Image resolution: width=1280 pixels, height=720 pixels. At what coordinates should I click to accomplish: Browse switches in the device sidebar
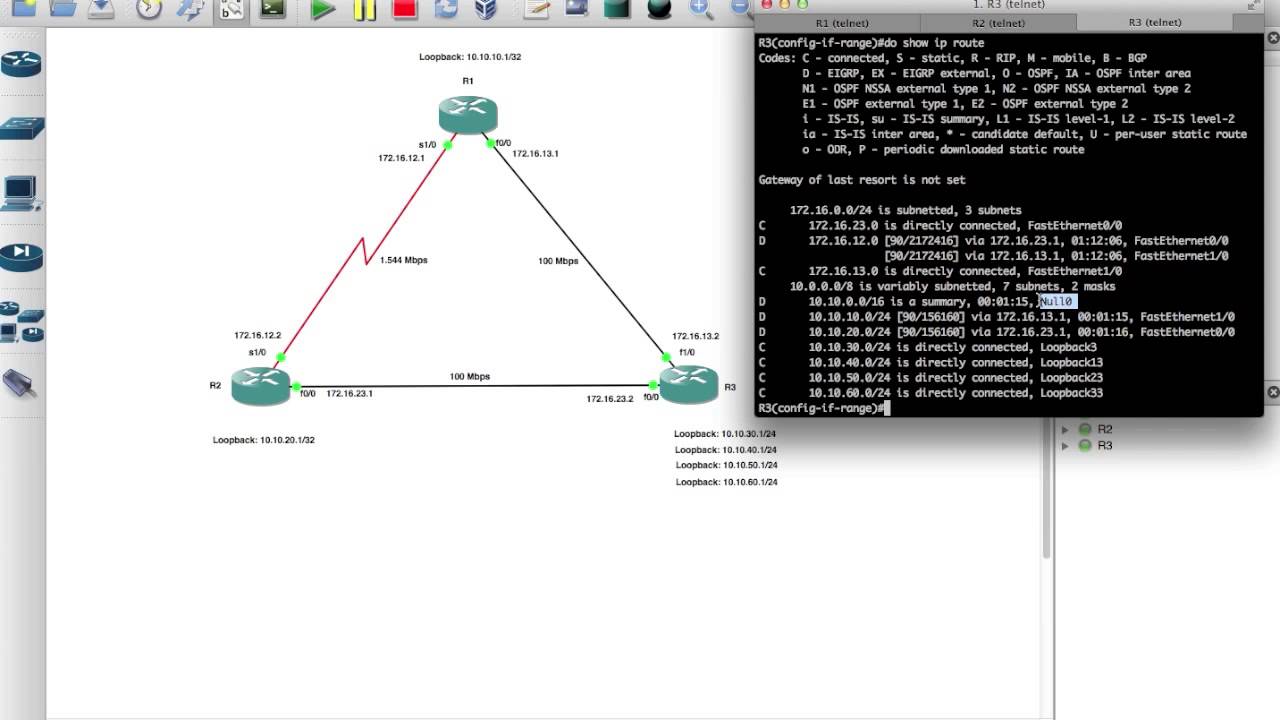point(22,128)
